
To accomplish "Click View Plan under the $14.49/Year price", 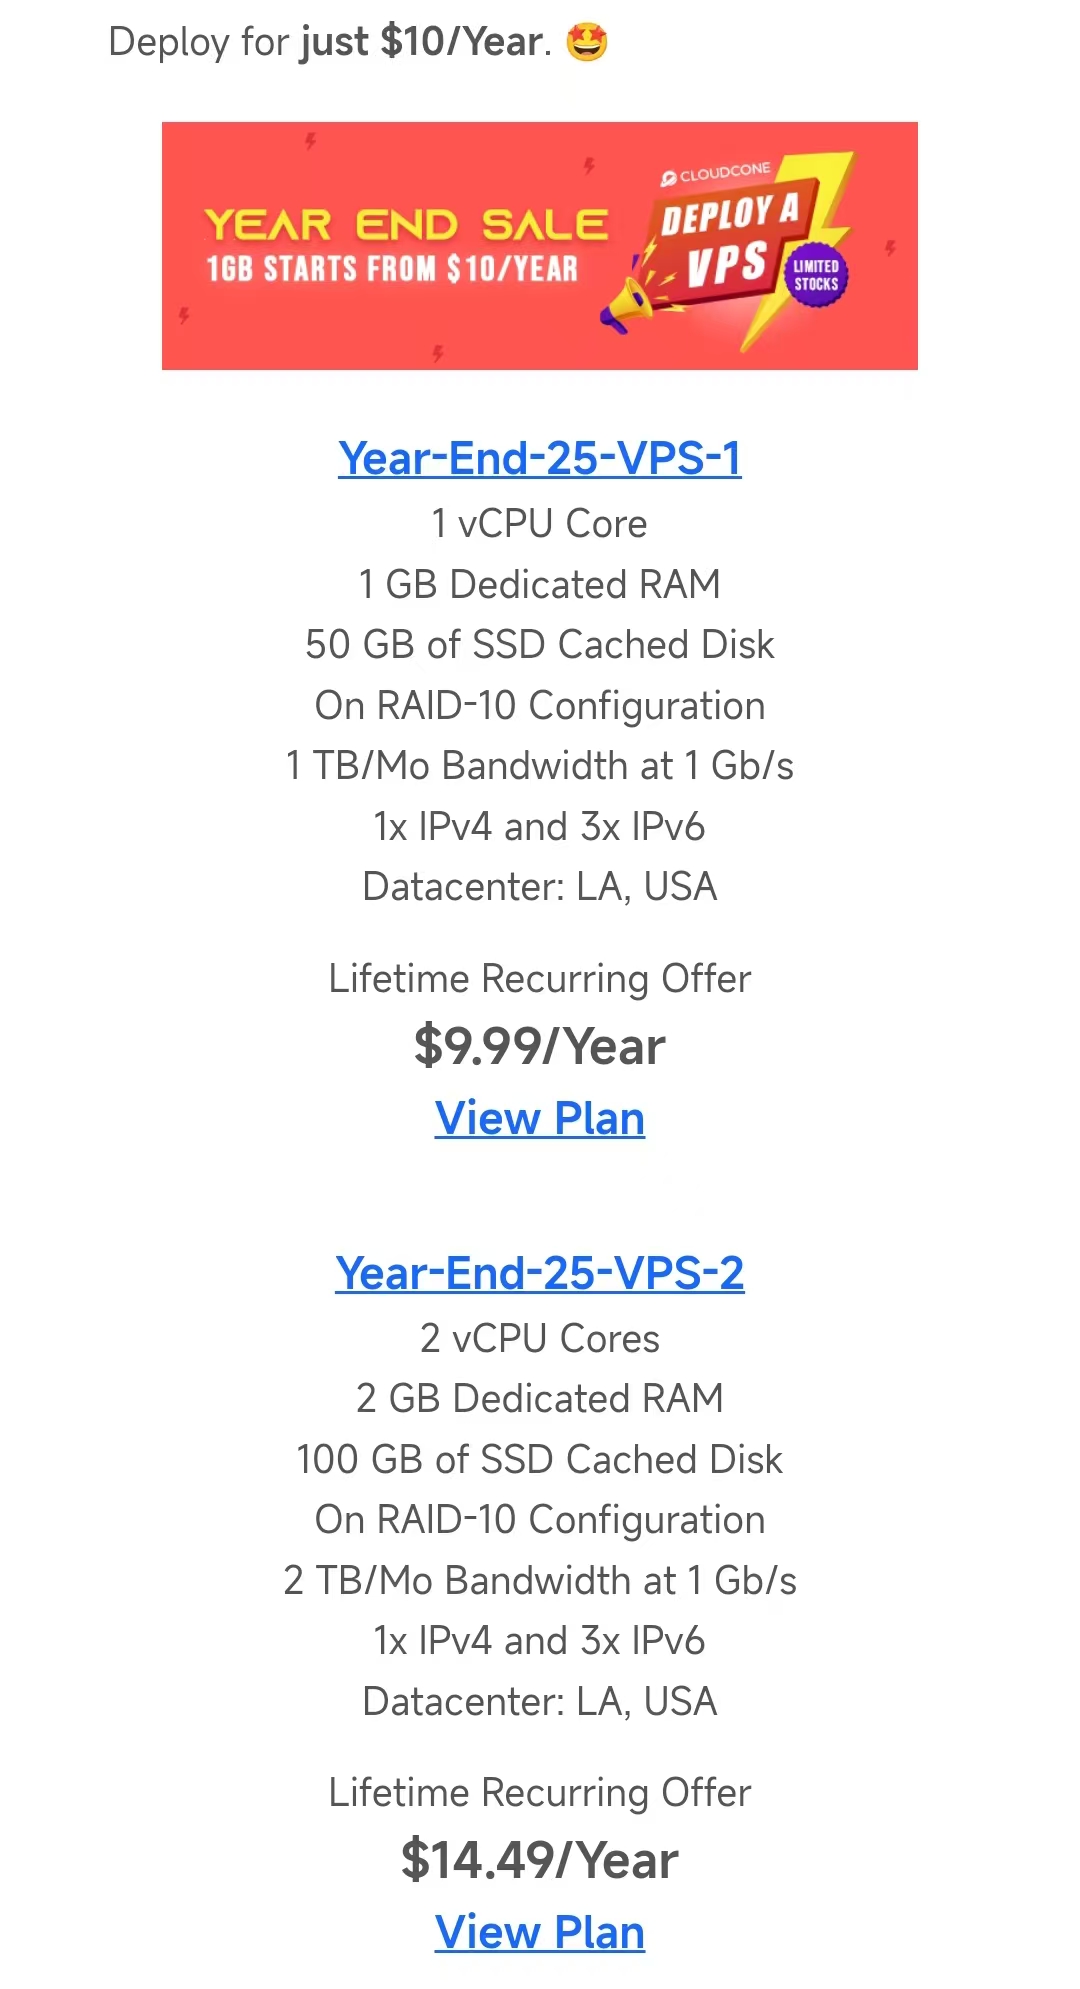I will [540, 1932].
